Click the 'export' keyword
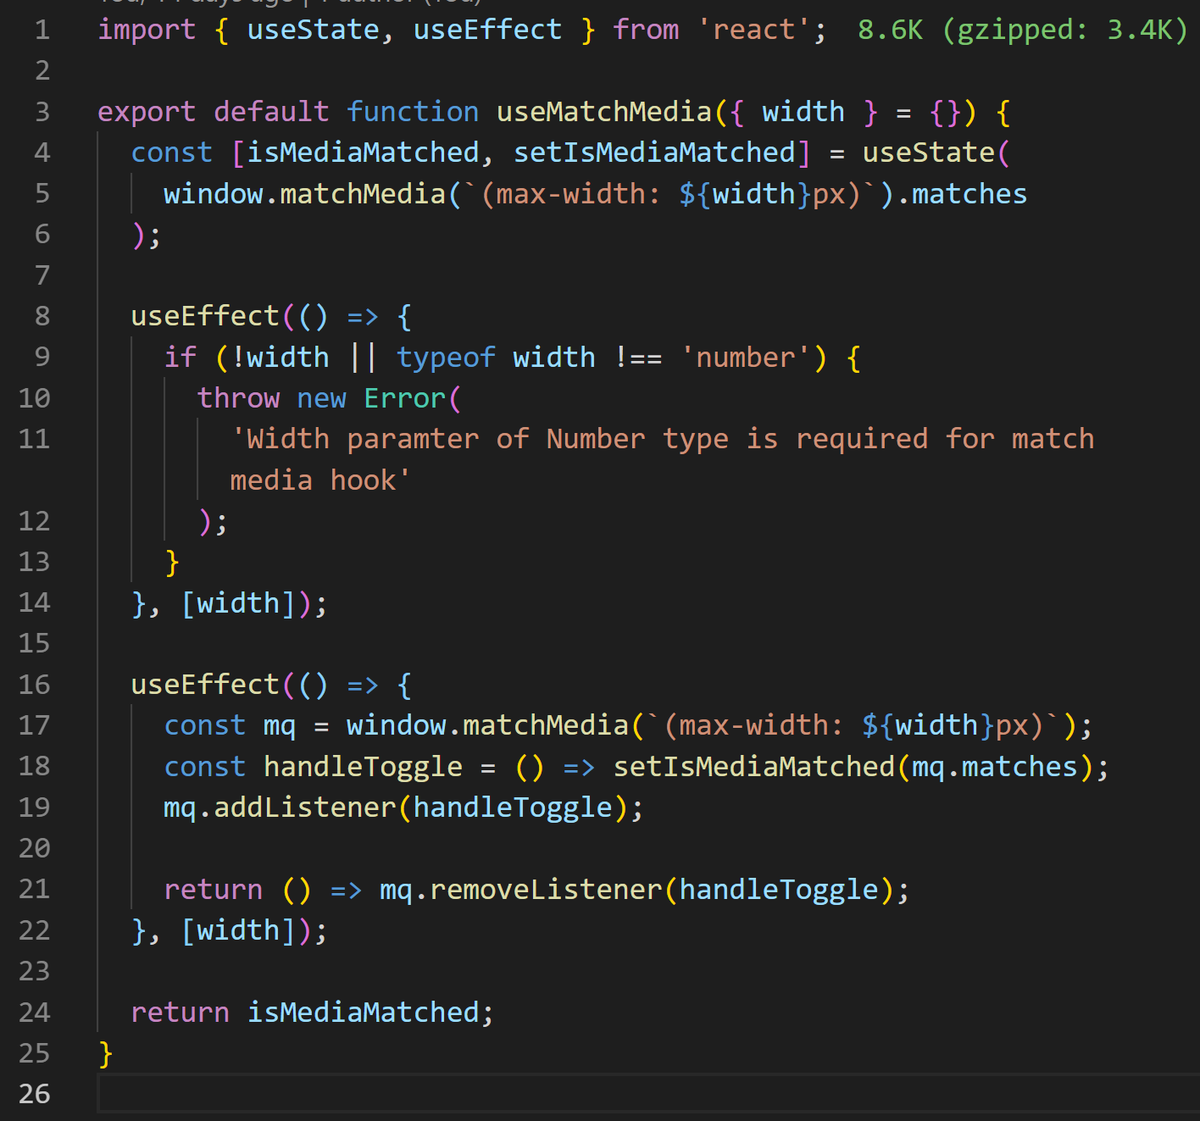Screen dimensions: 1200x1121 146,112
